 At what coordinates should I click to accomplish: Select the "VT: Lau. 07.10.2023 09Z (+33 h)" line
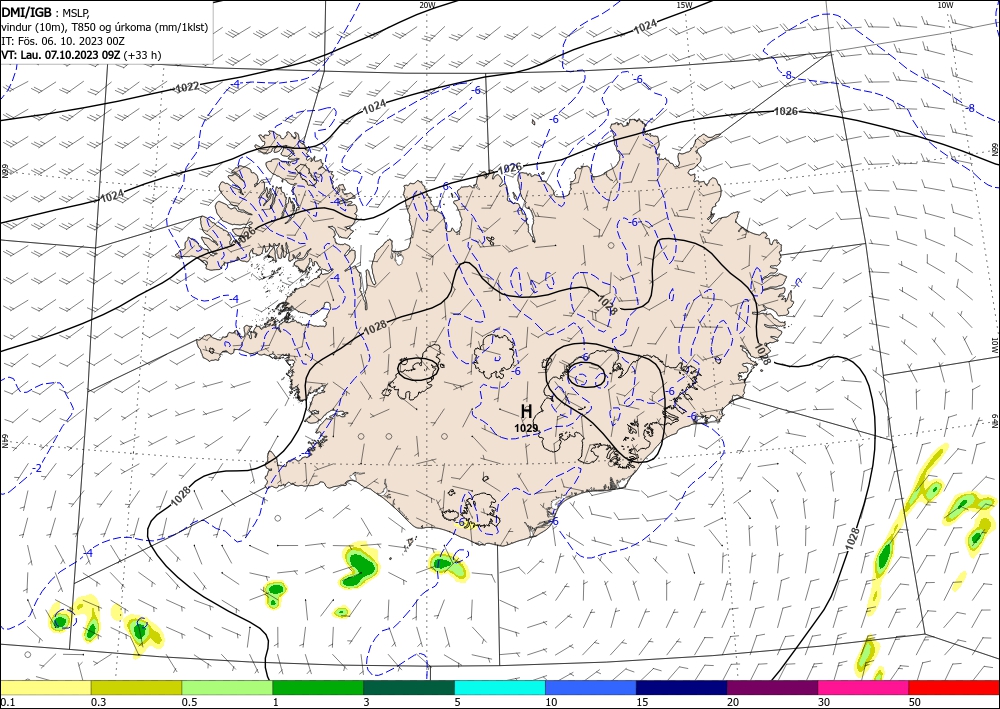[81, 55]
